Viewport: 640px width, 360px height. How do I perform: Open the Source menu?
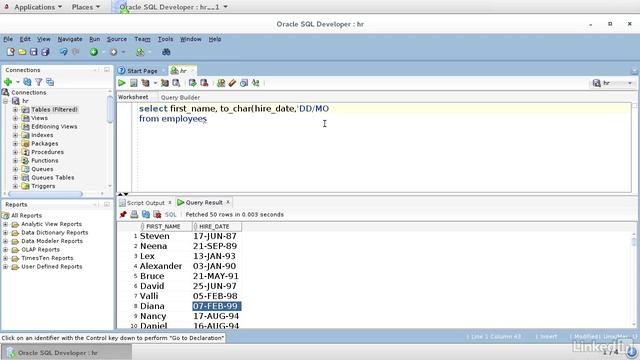pyautogui.click(x=117, y=39)
